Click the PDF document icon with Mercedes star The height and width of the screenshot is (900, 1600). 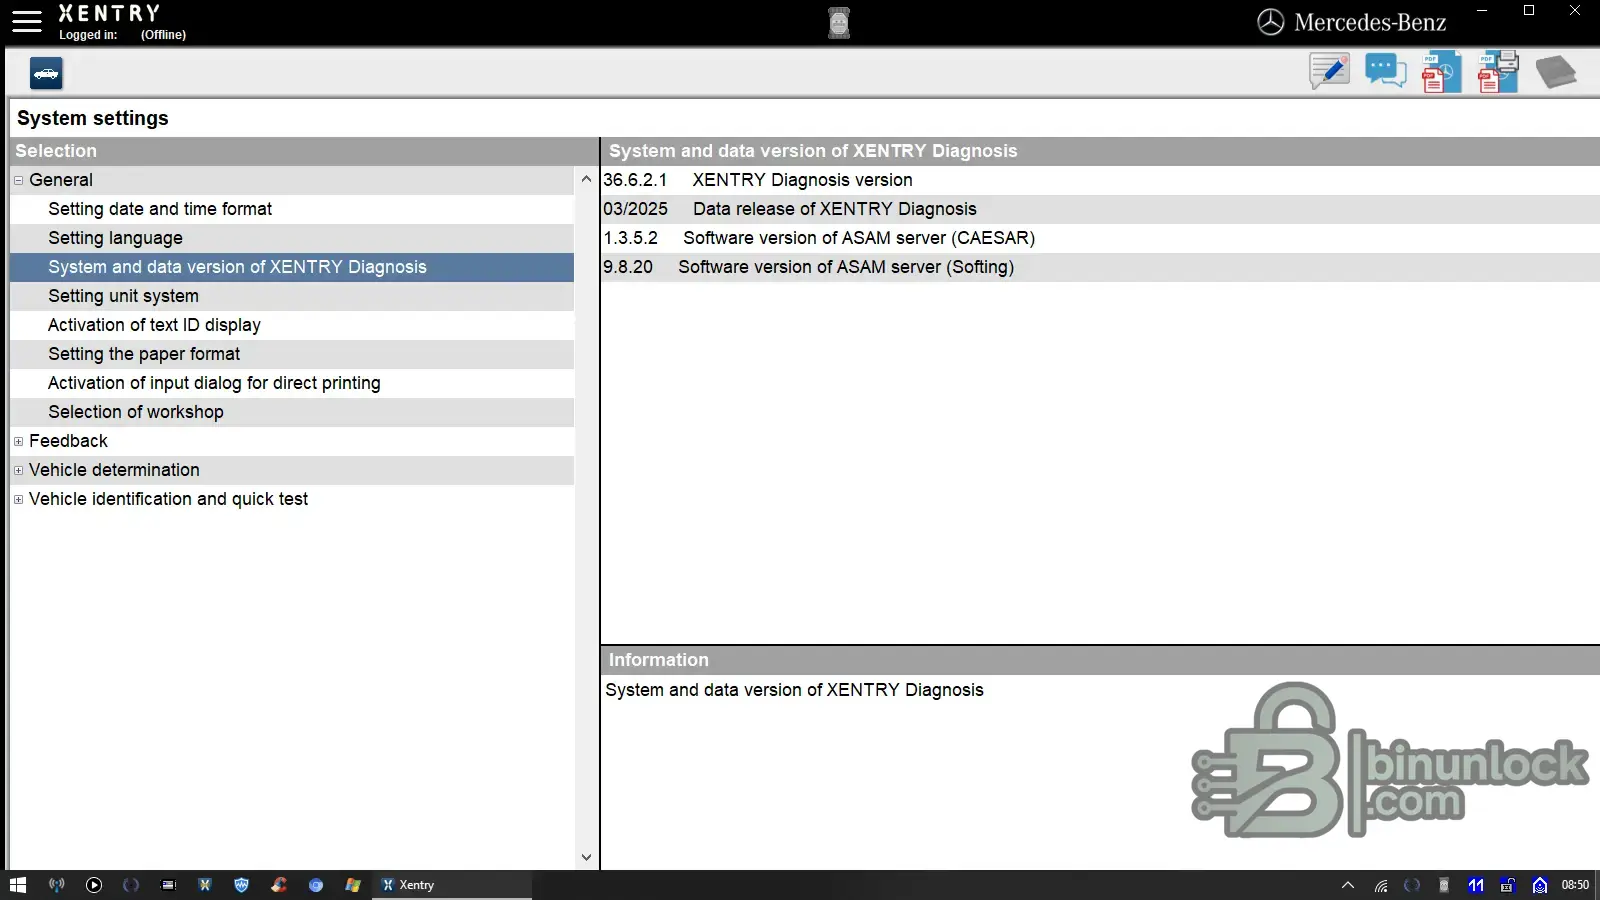click(1441, 73)
